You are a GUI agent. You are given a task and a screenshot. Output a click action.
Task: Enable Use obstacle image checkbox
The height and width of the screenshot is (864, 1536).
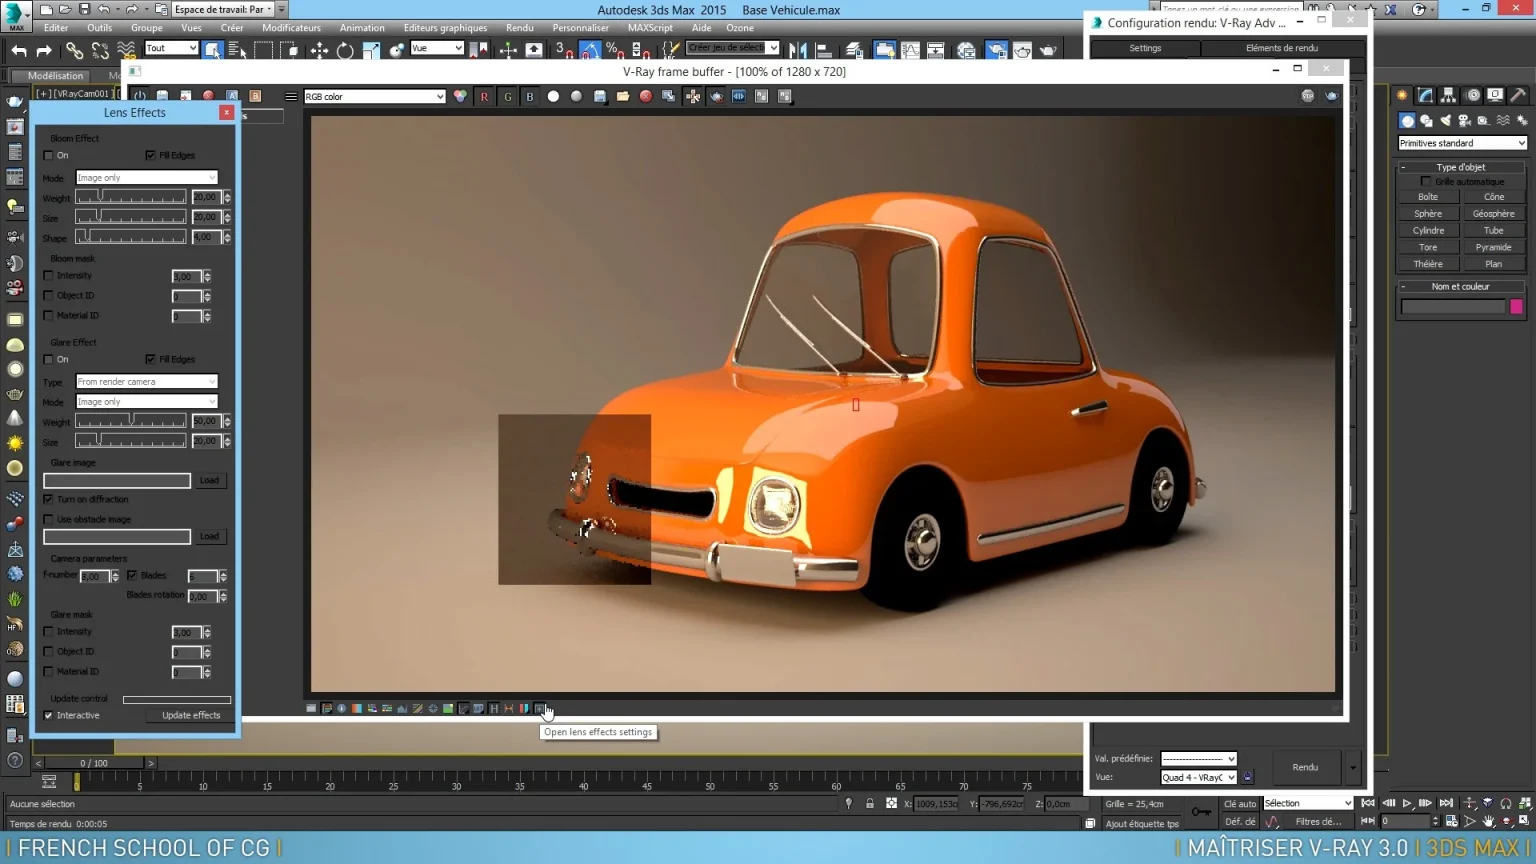[48, 519]
